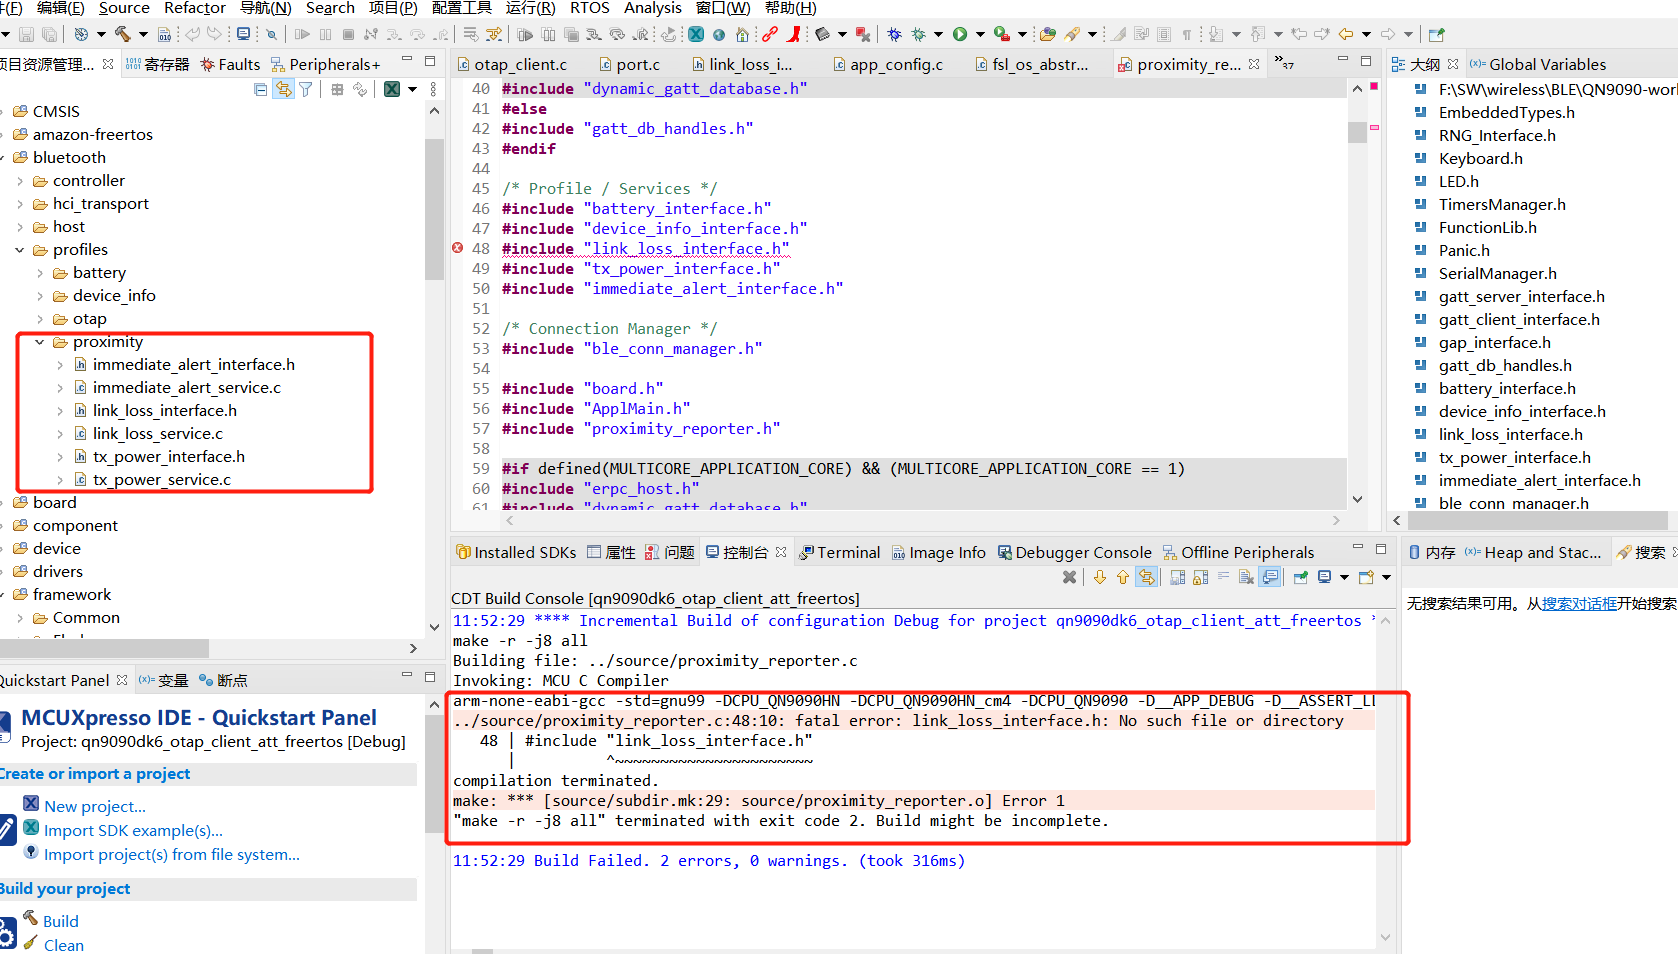The image size is (1678, 954).
Task: Toggle Link with Editor in project explorer
Action: pyautogui.click(x=284, y=89)
